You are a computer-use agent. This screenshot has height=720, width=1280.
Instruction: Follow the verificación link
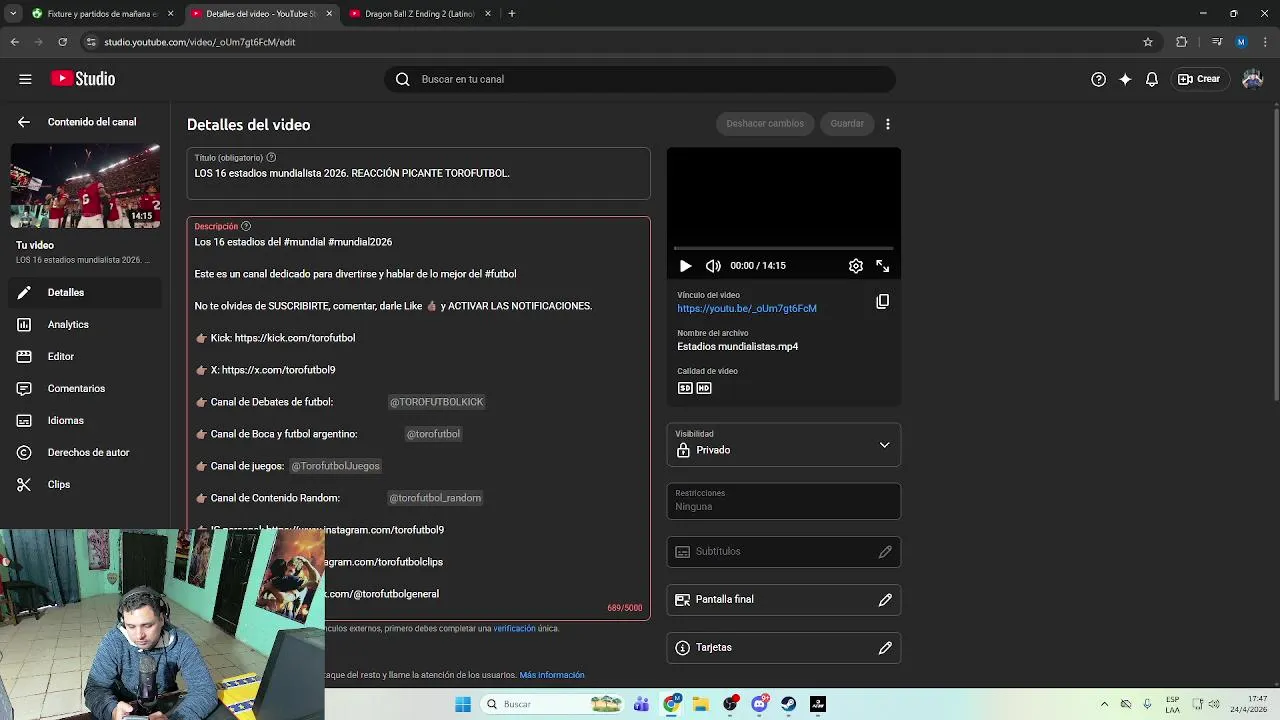coord(514,628)
